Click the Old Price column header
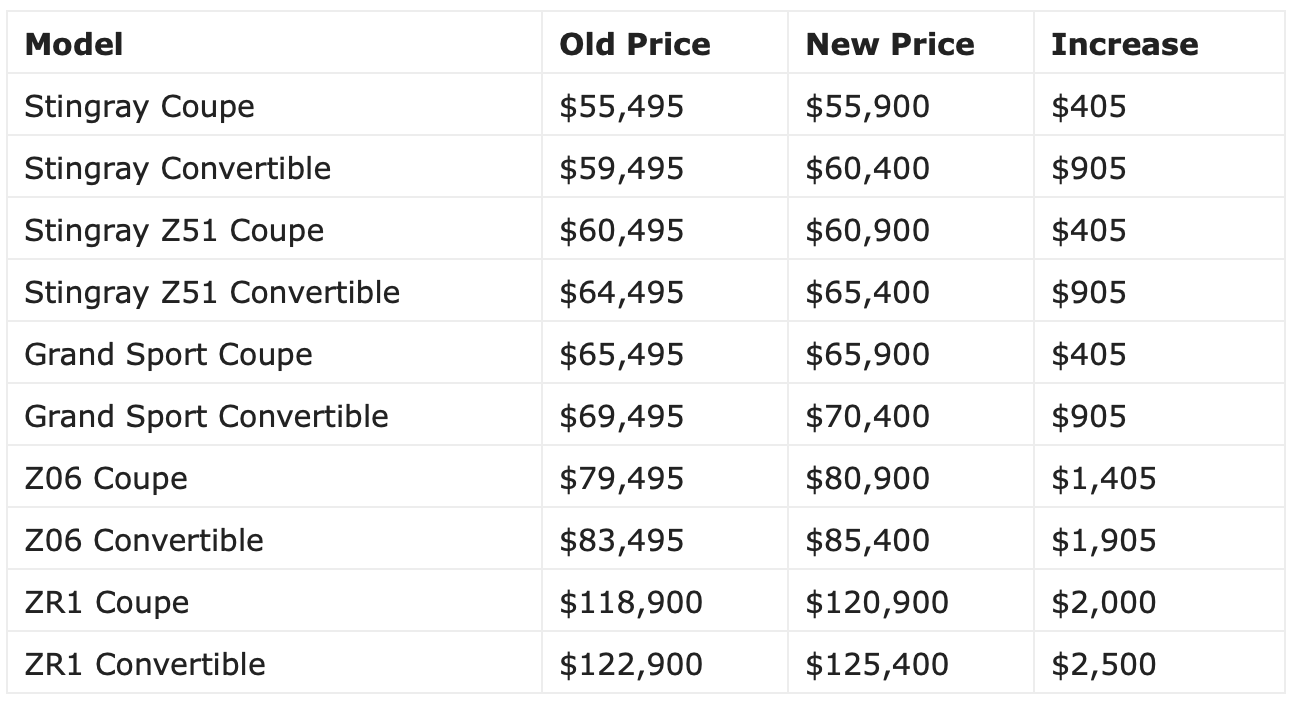The height and width of the screenshot is (708, 1296). pos(635,44)
